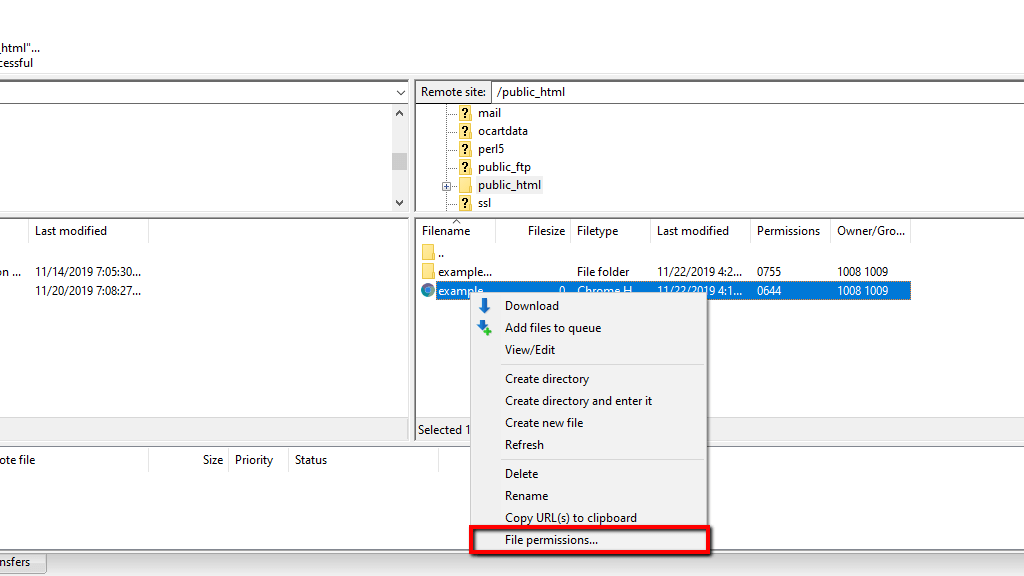Viewport: 1024px width, 576px height.
Task: Choose File permissions from the context menu
Action: (x=550, y=539)
